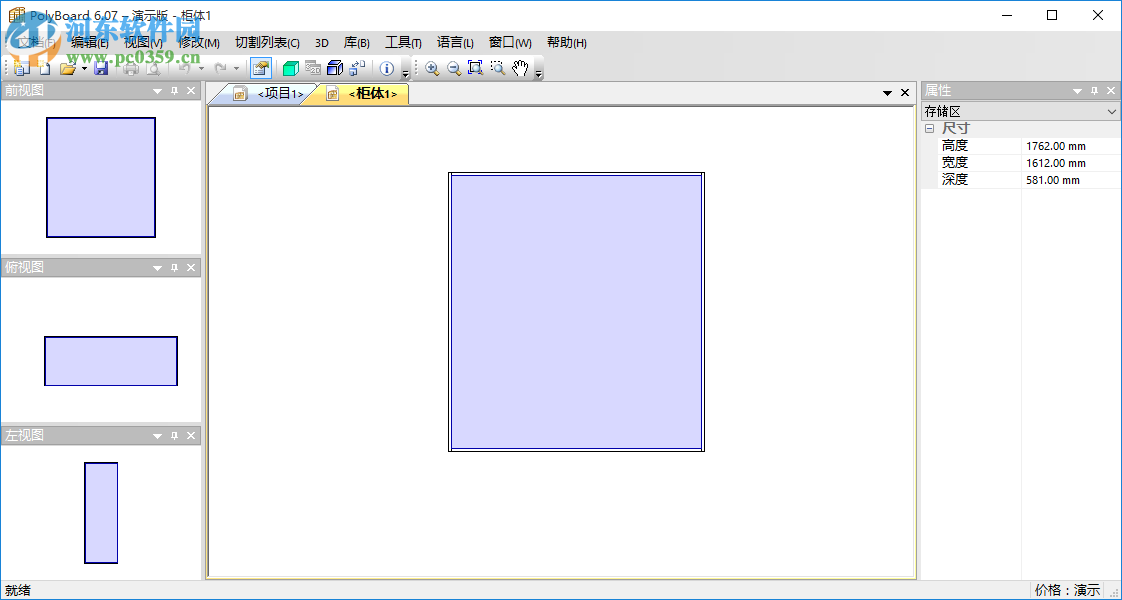Click the zoom in magnifier tool
Screen dimensions: 1122x600
pyautogui.click(x=432, y=67)
